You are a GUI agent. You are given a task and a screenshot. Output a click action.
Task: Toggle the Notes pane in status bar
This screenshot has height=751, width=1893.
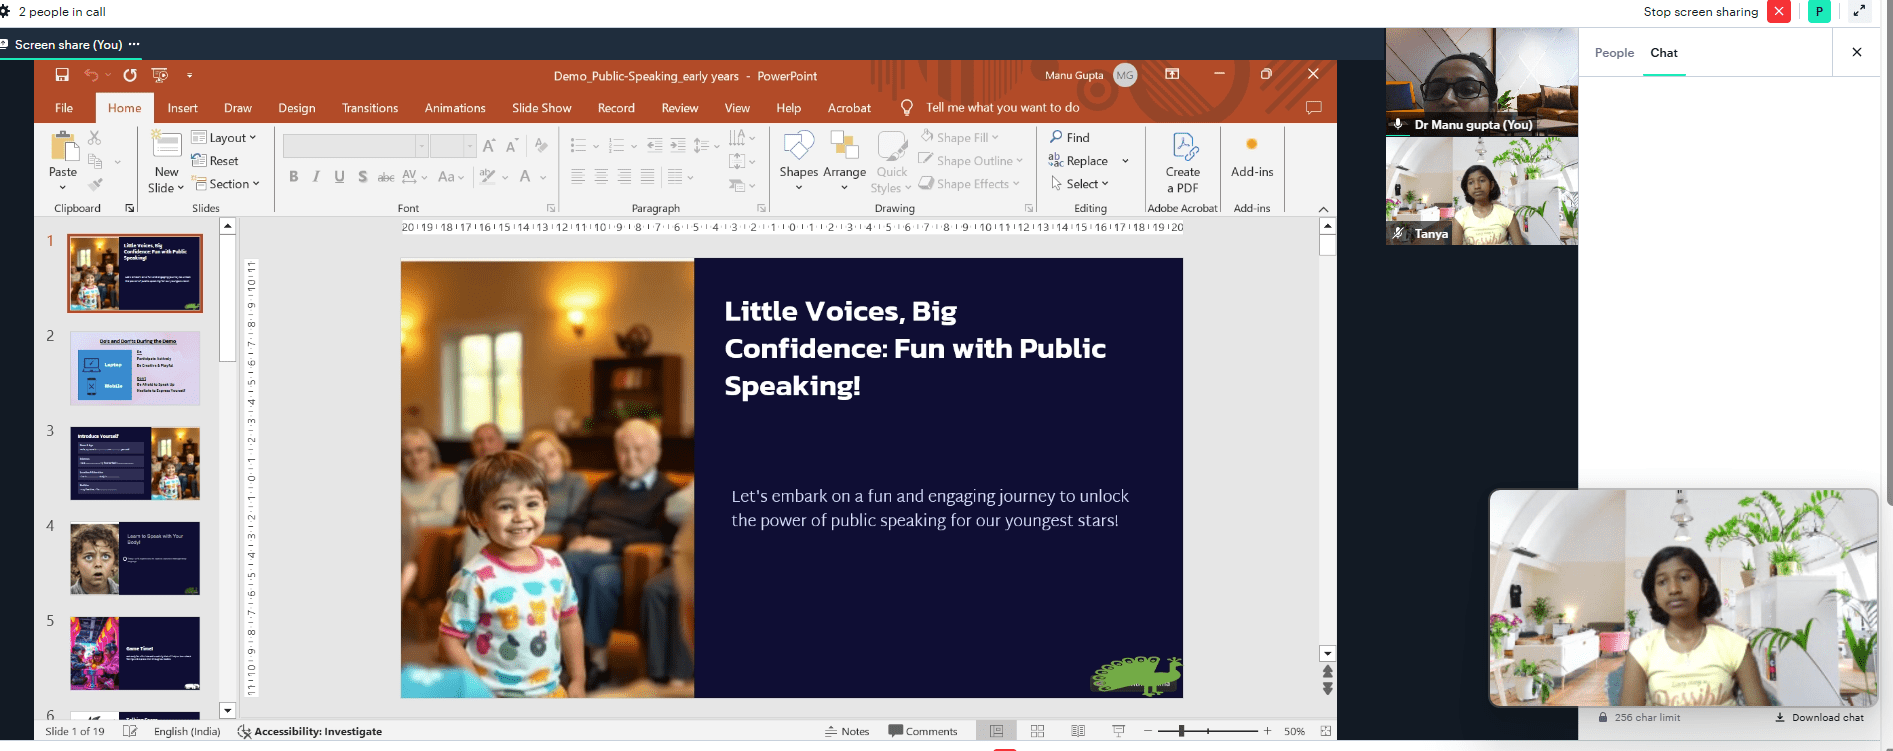[847, 731]
